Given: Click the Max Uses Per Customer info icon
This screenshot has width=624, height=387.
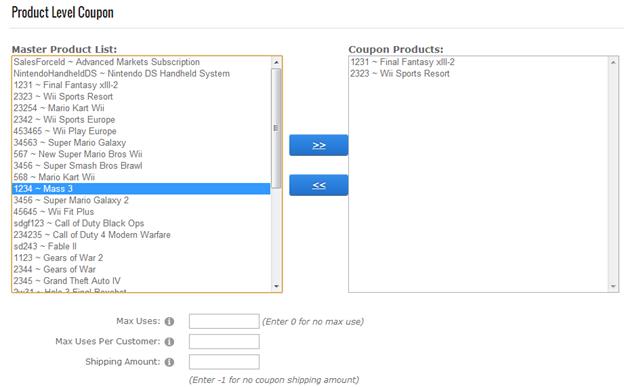Looking at the screenshot, I should 169,342.
